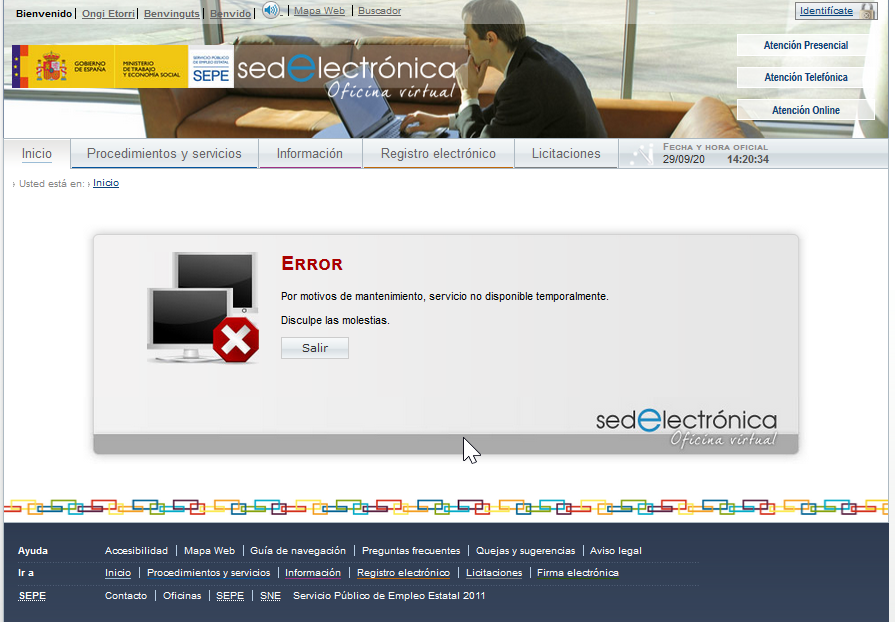Open Preguntas frecuentes footer link

tap(411, 551)
